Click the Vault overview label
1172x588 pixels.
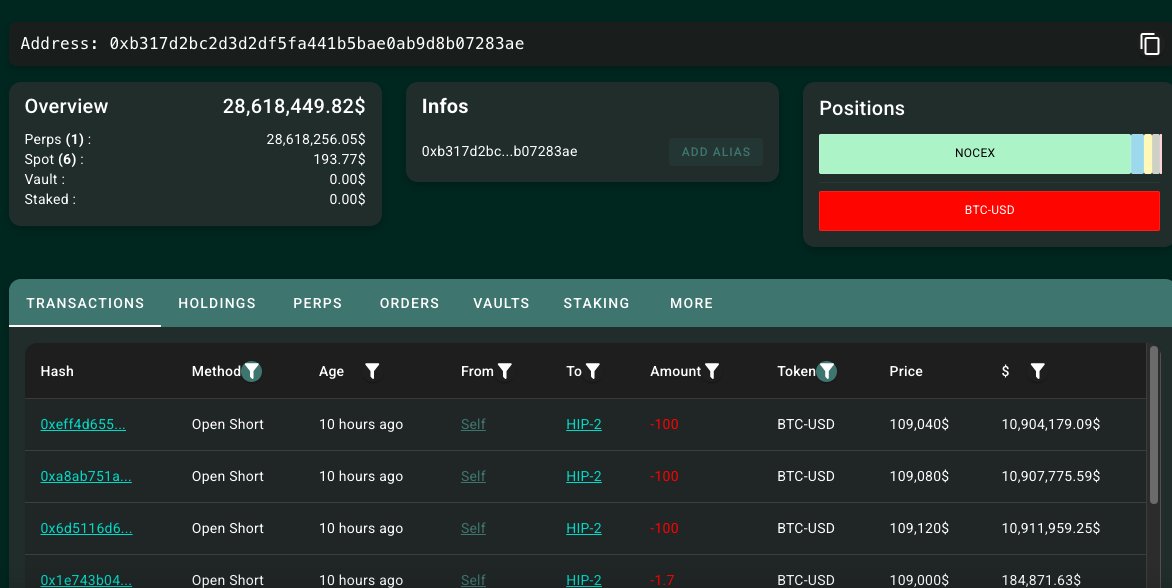coord(45,179)
